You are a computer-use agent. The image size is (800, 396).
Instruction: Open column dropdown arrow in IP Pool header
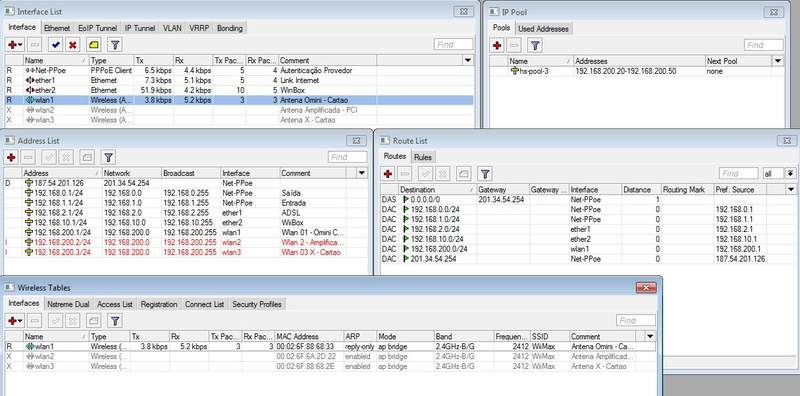(778, 61)
